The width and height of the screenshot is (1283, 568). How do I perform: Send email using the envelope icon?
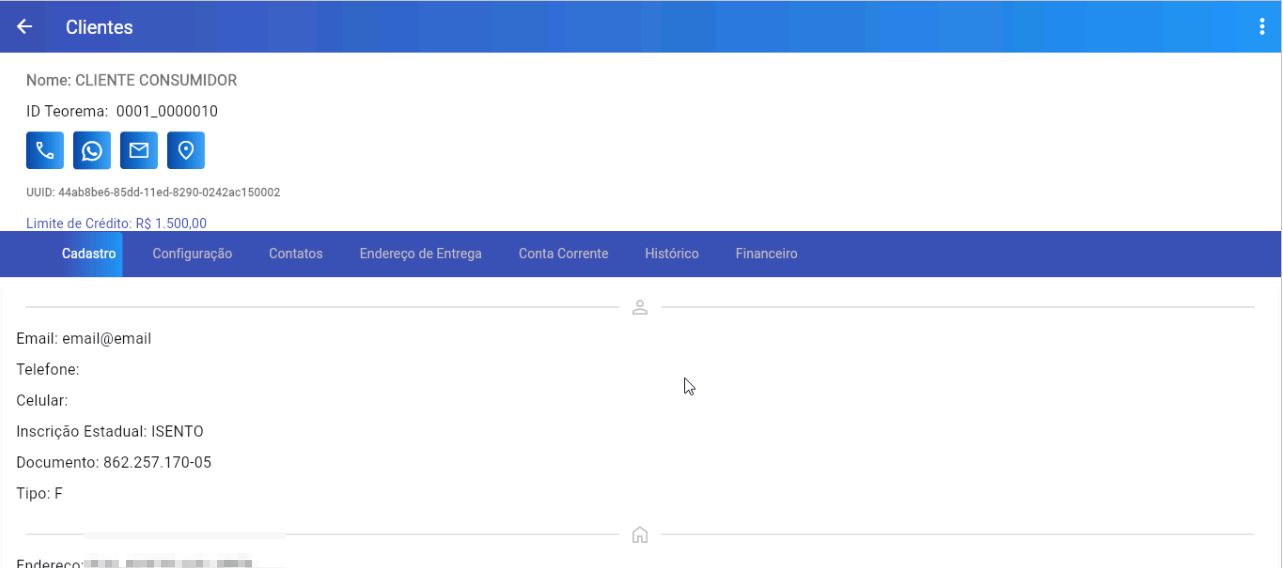(x=139, y=150)
